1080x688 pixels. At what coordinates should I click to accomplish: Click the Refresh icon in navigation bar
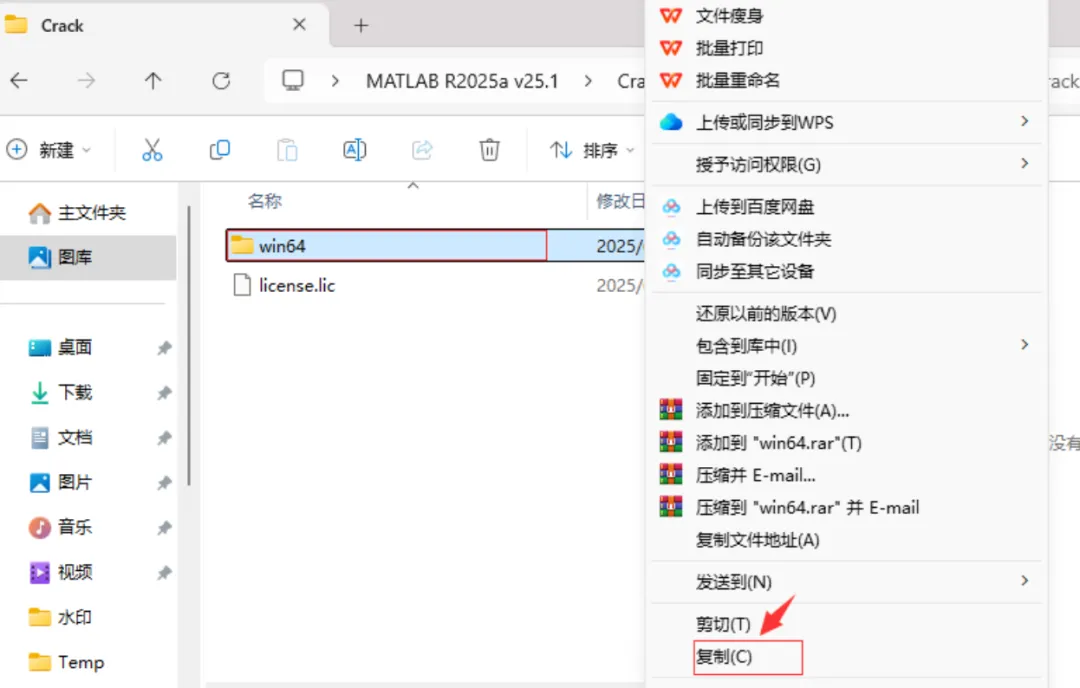click(x=221, y=81)
